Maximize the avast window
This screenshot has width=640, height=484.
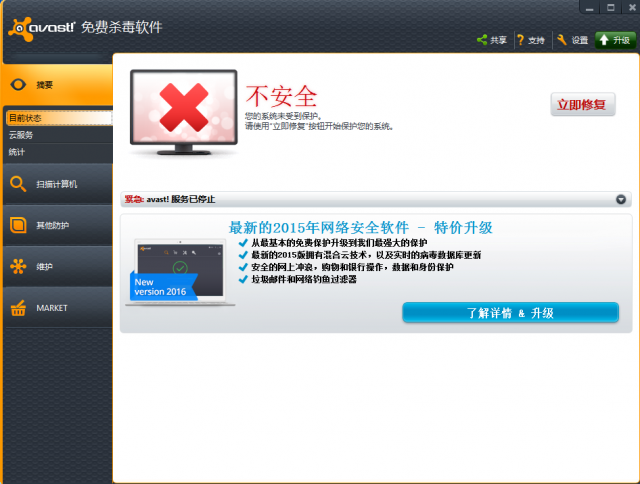pyautogui.click(x=610, y=7)
